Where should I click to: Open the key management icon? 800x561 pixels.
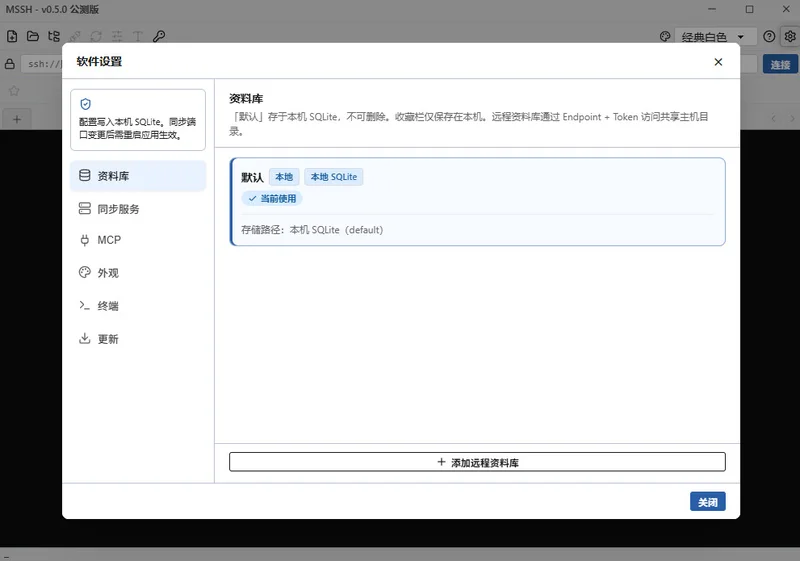pyautogui.click(x=159, y=36)
